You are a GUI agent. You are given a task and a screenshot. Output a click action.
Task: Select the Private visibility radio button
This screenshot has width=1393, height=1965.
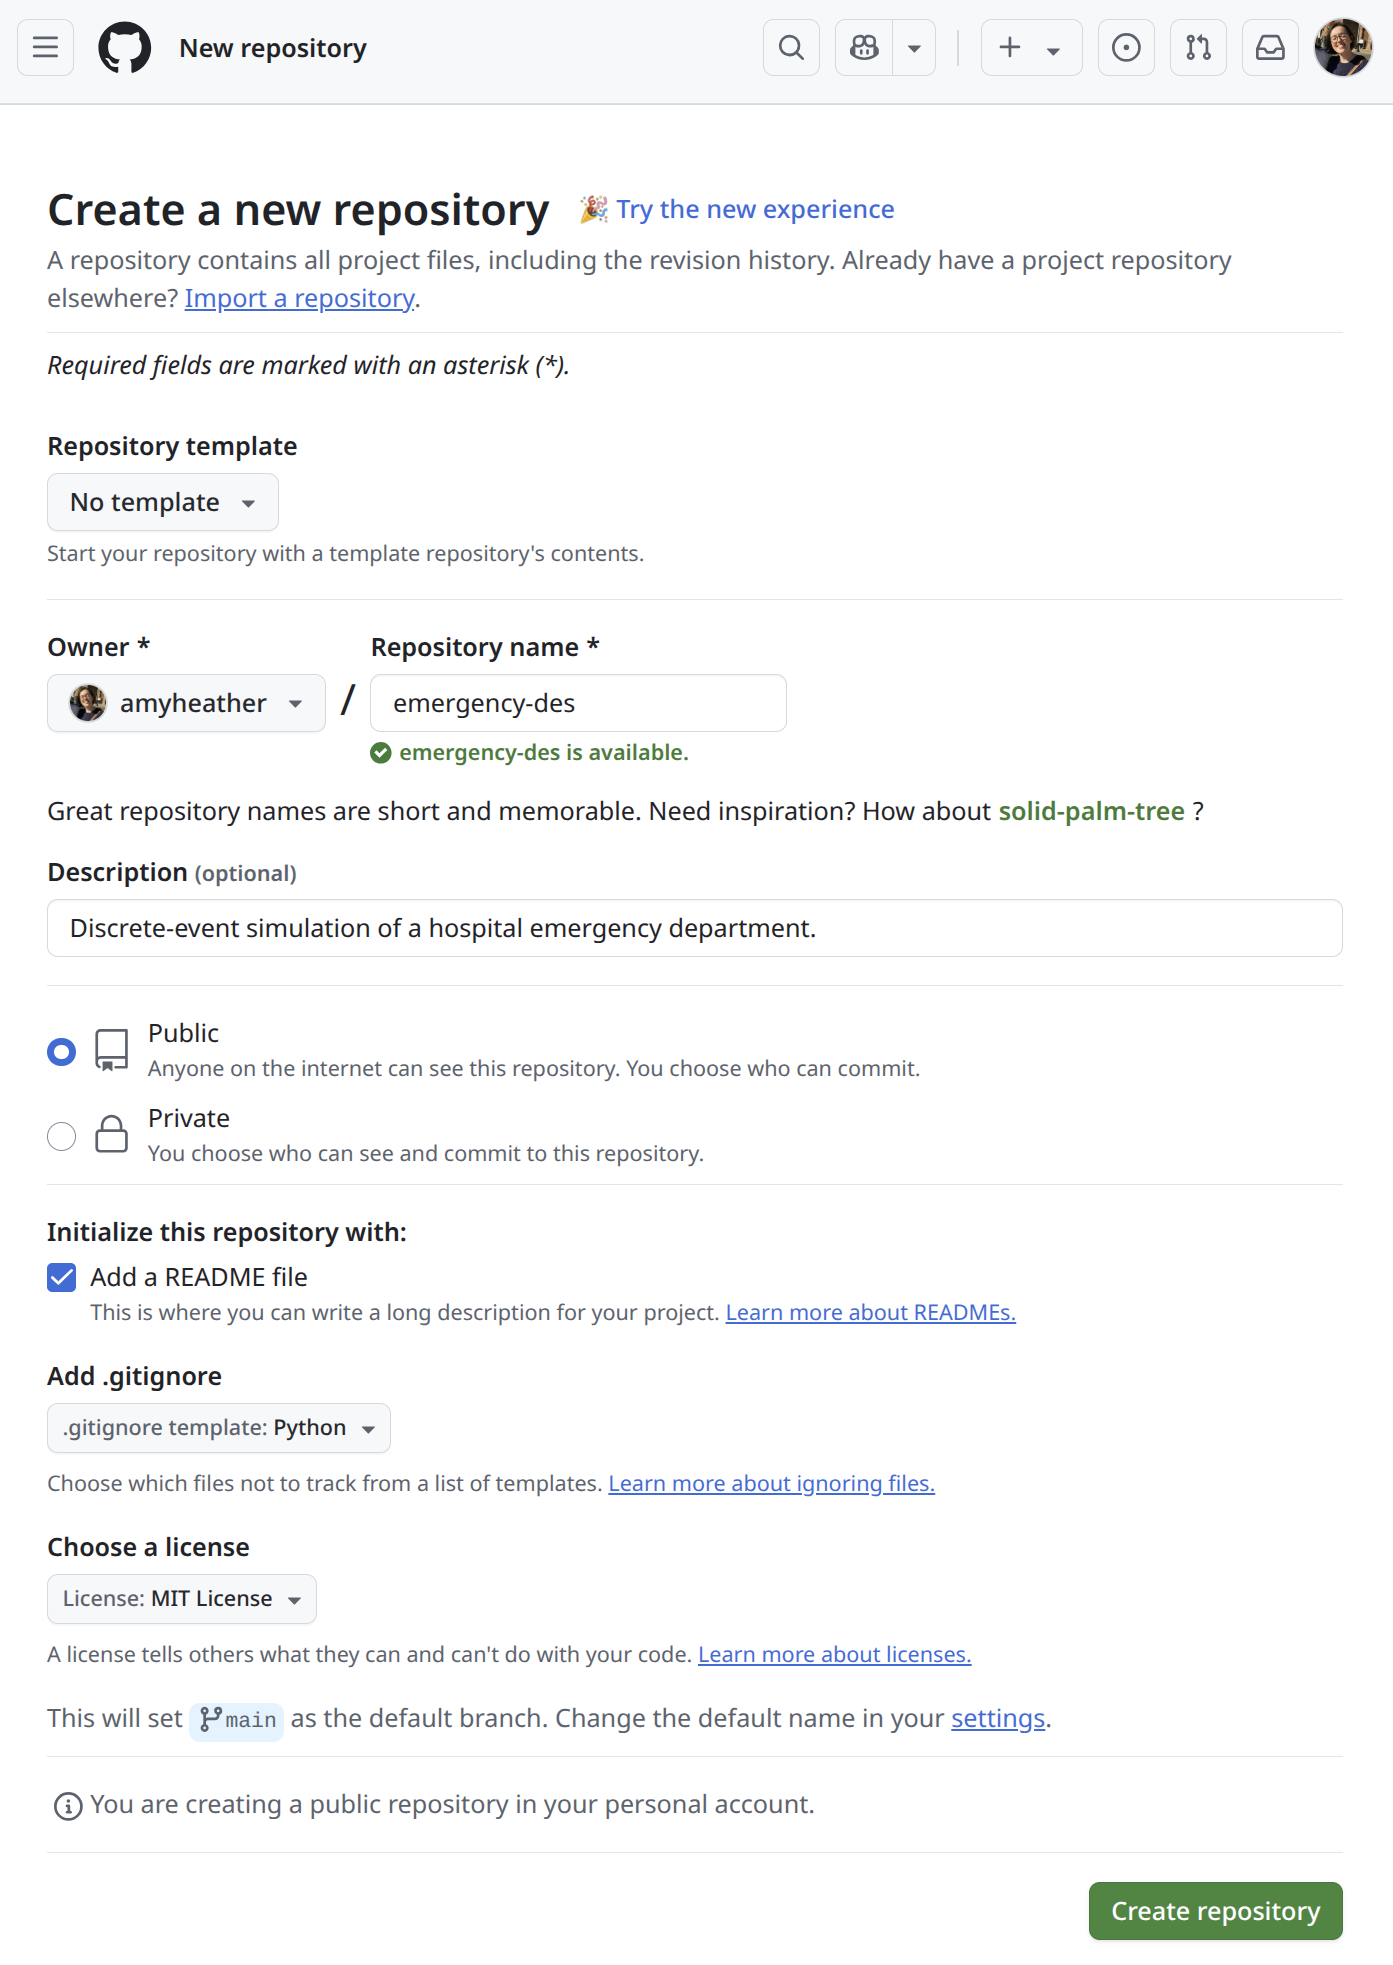click(x=62, y=1137)
